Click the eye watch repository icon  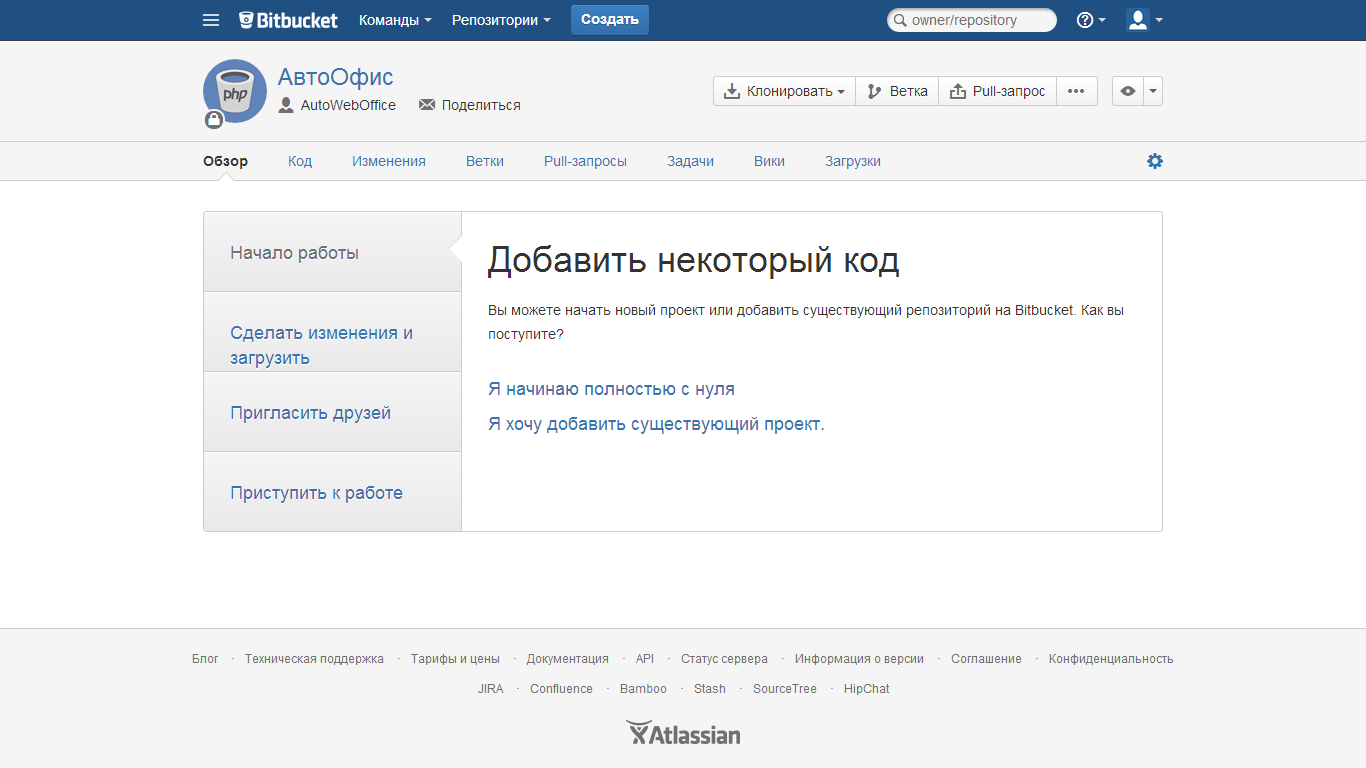tap(1128, 91)
